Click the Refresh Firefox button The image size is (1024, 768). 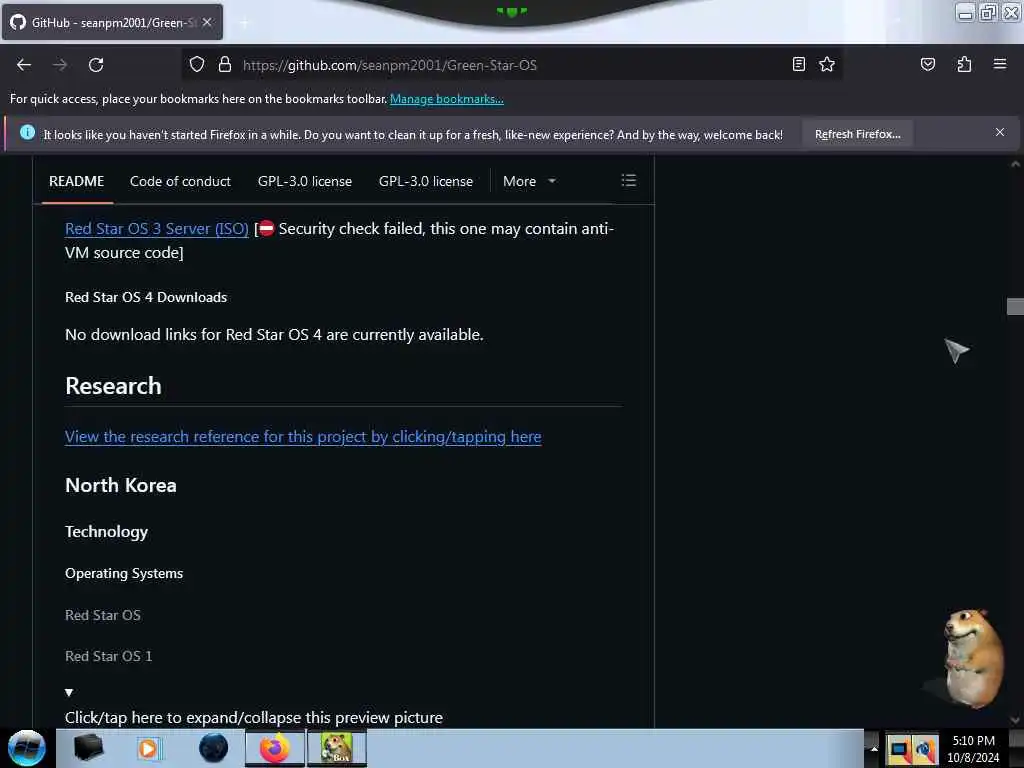tap(857, 134)
